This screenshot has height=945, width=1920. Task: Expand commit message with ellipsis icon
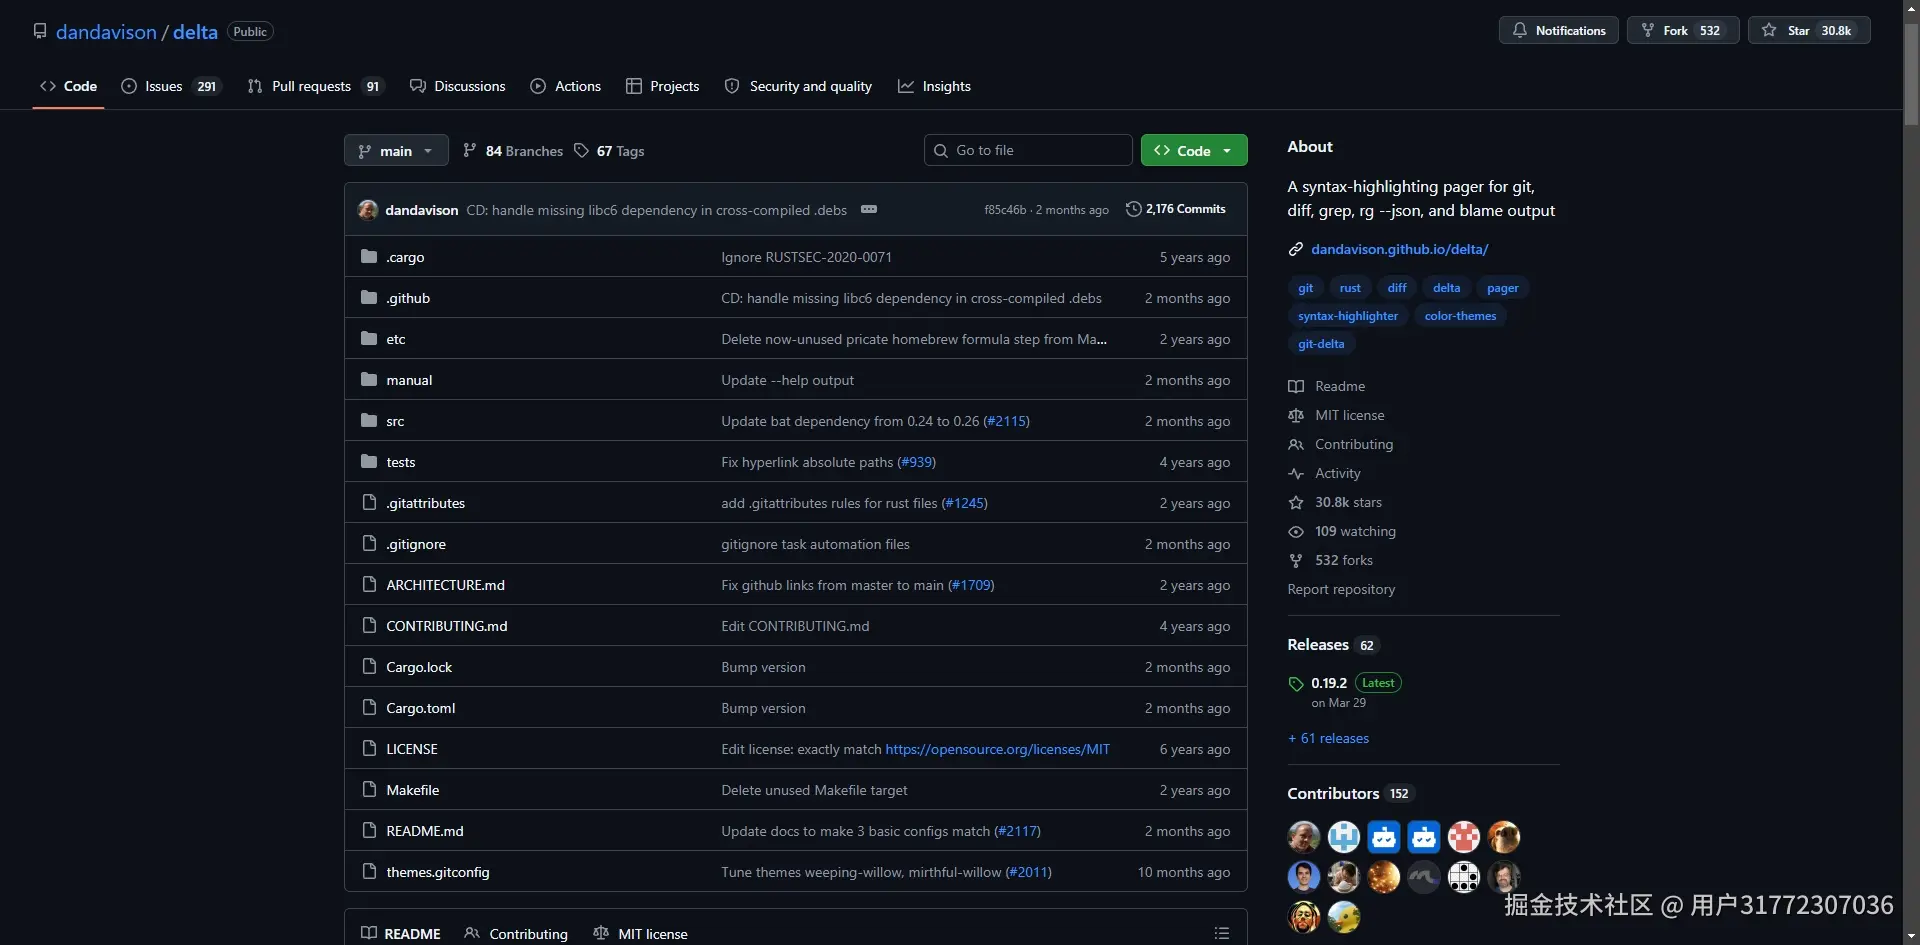tap(869, 209)
